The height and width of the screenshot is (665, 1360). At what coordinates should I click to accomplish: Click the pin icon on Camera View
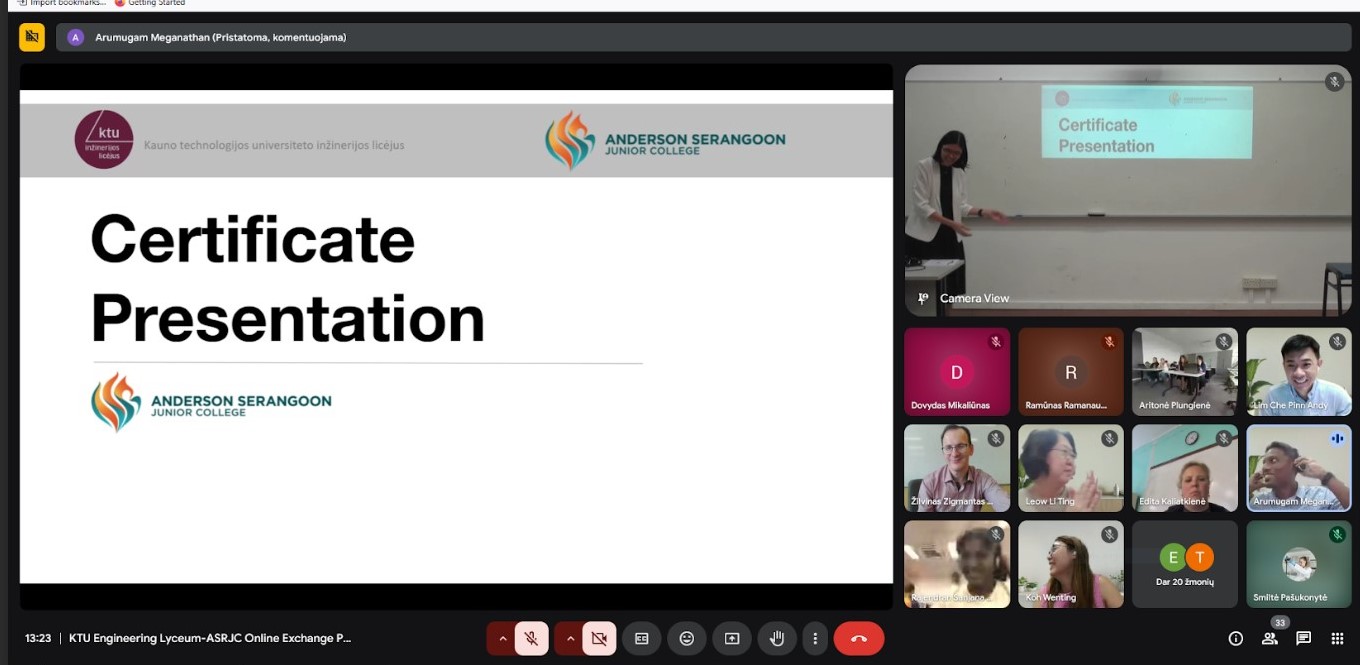click(x=923, y=298)
